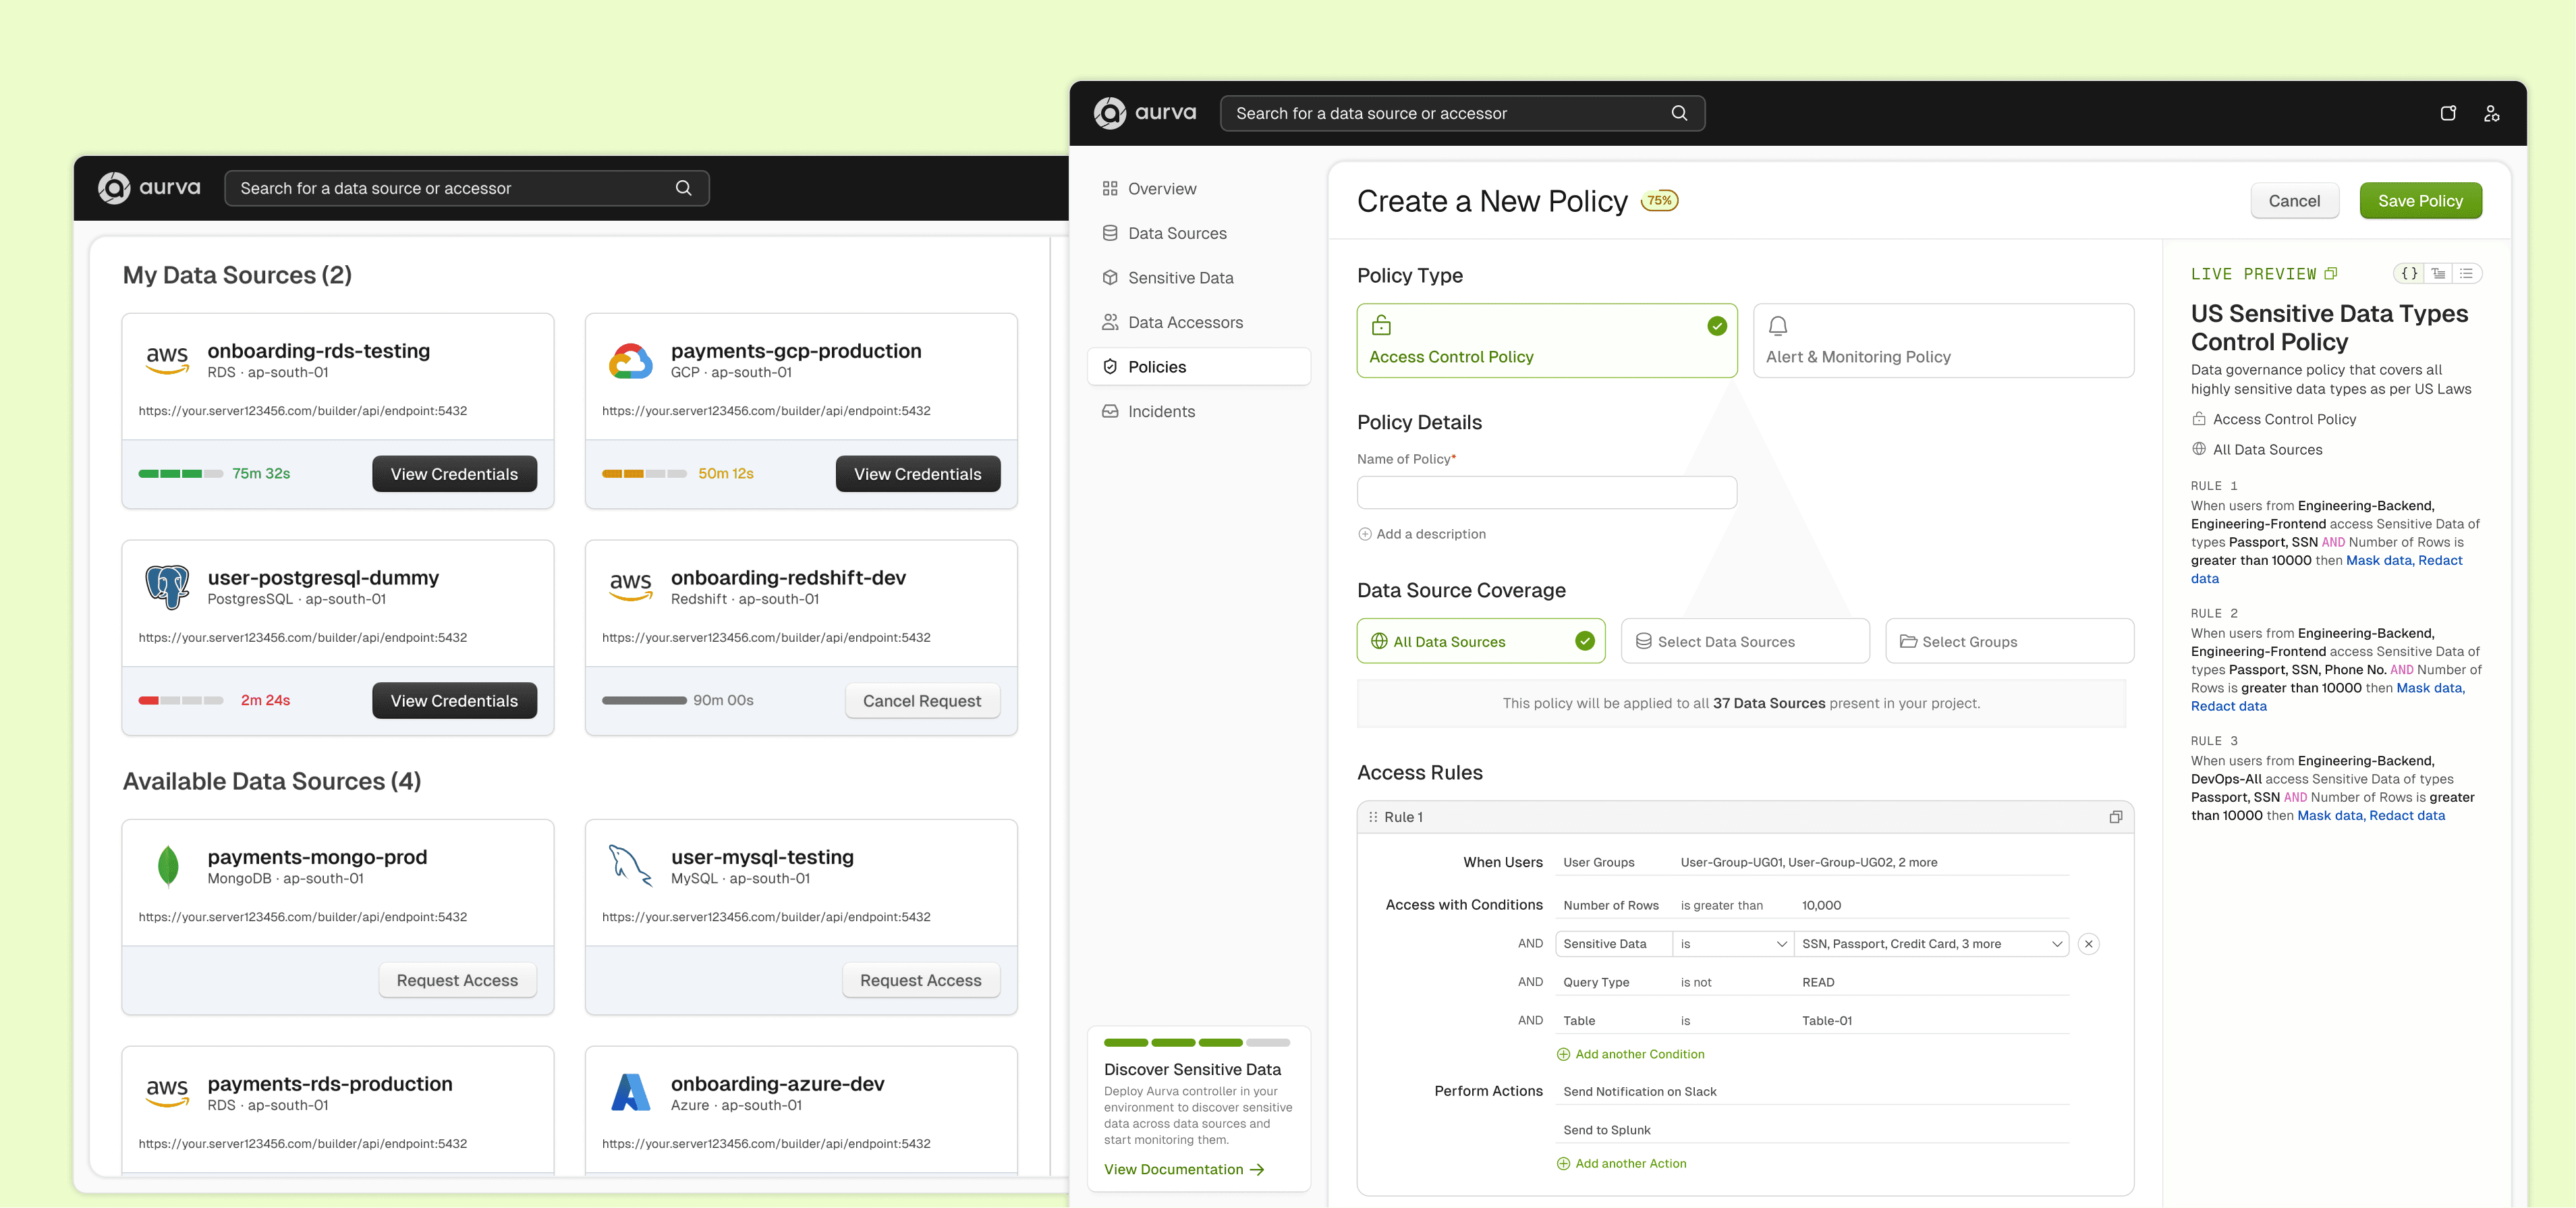Switch Live Preview to list view icon
Viewport: 2576px width, 1208px height.
pos(2466,273)
